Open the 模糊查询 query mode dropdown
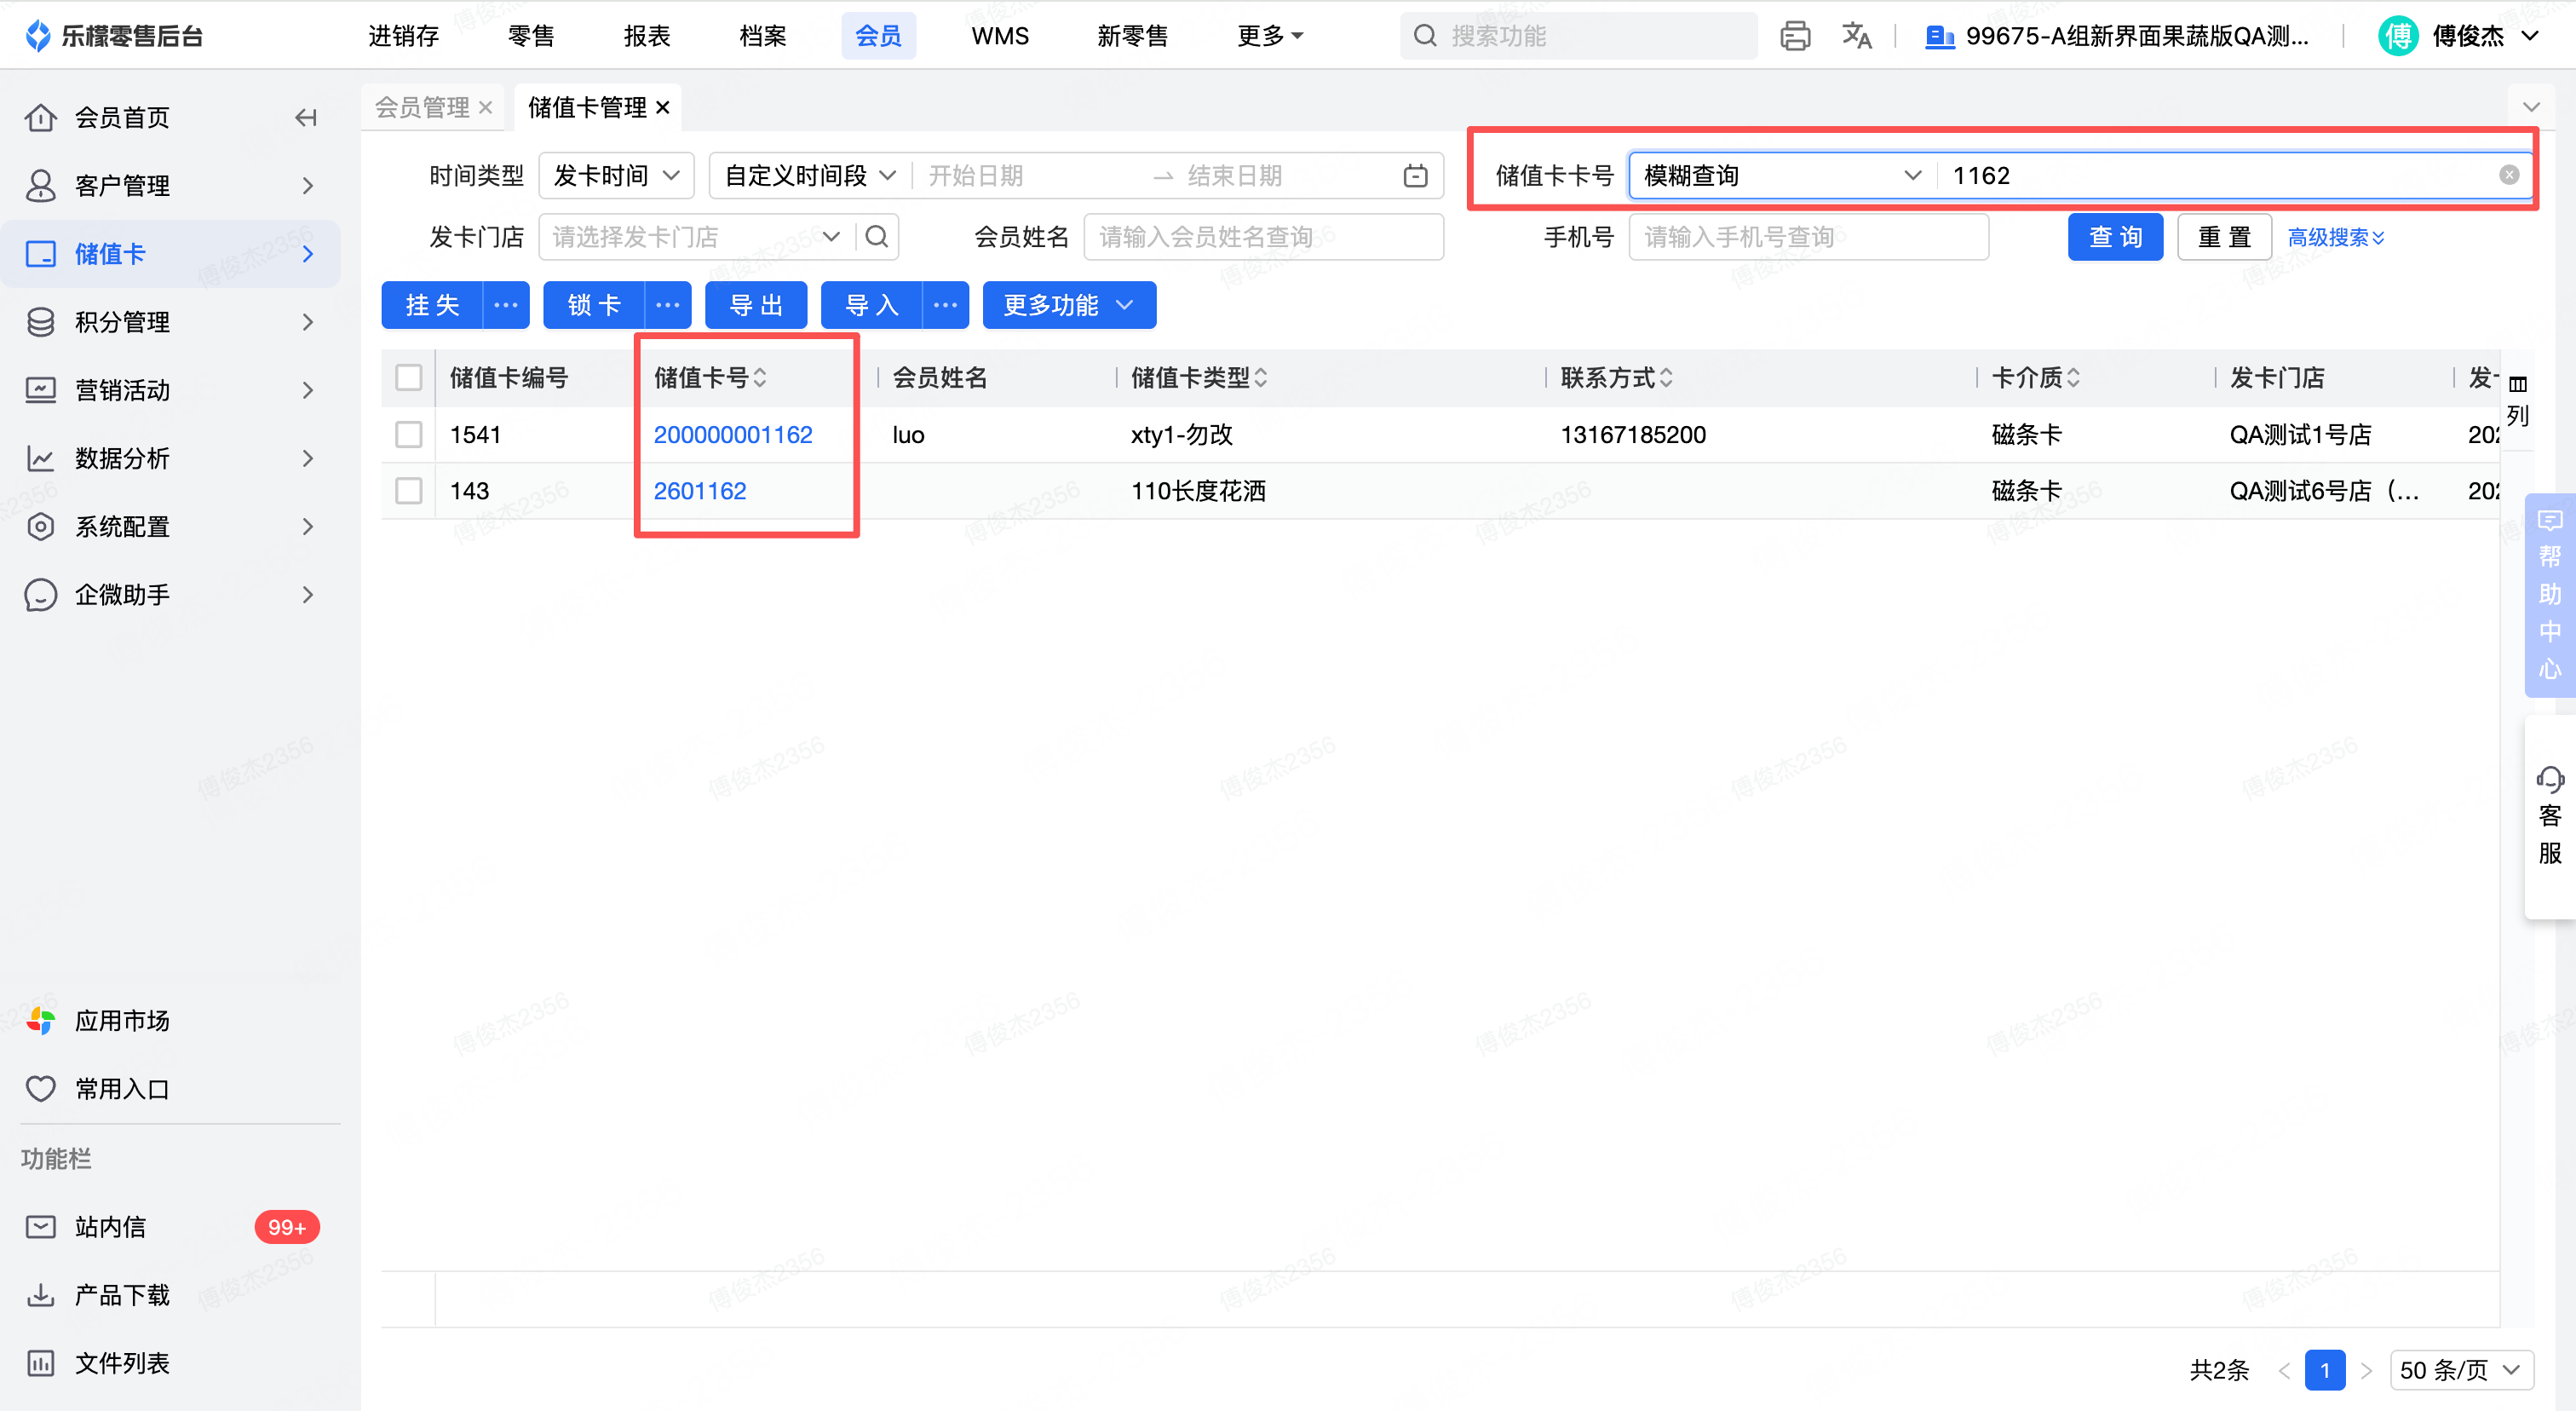 coord(1782,176)
